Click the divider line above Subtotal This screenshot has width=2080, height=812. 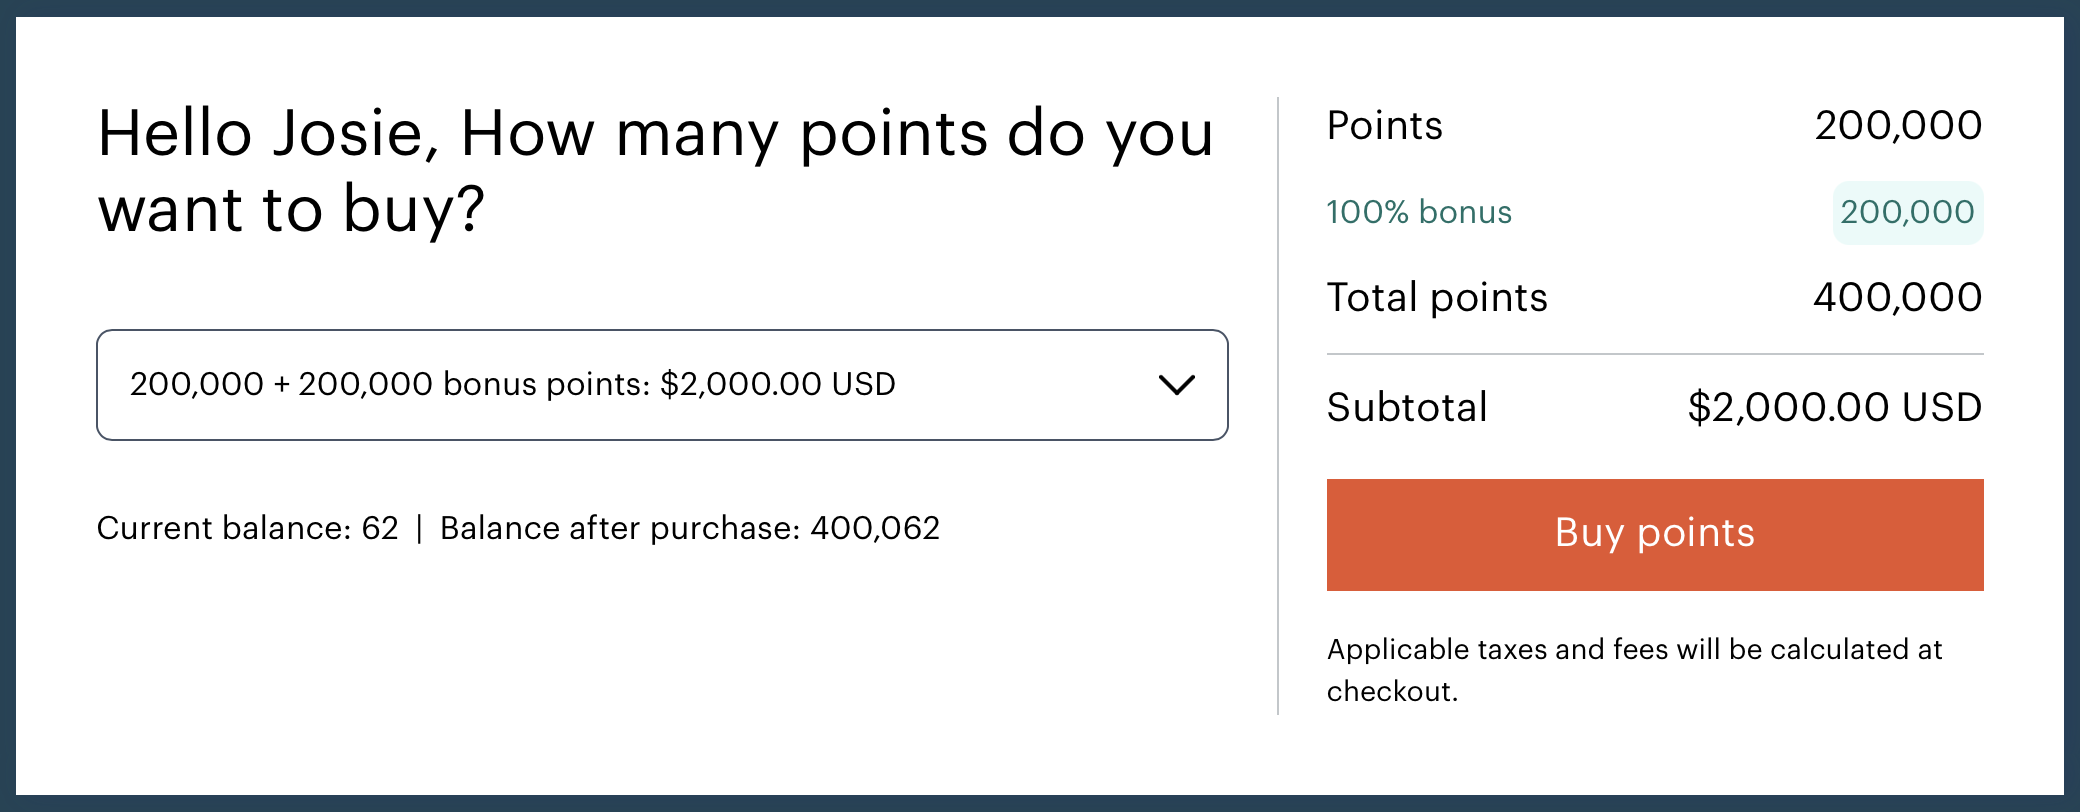(1653, 353)
